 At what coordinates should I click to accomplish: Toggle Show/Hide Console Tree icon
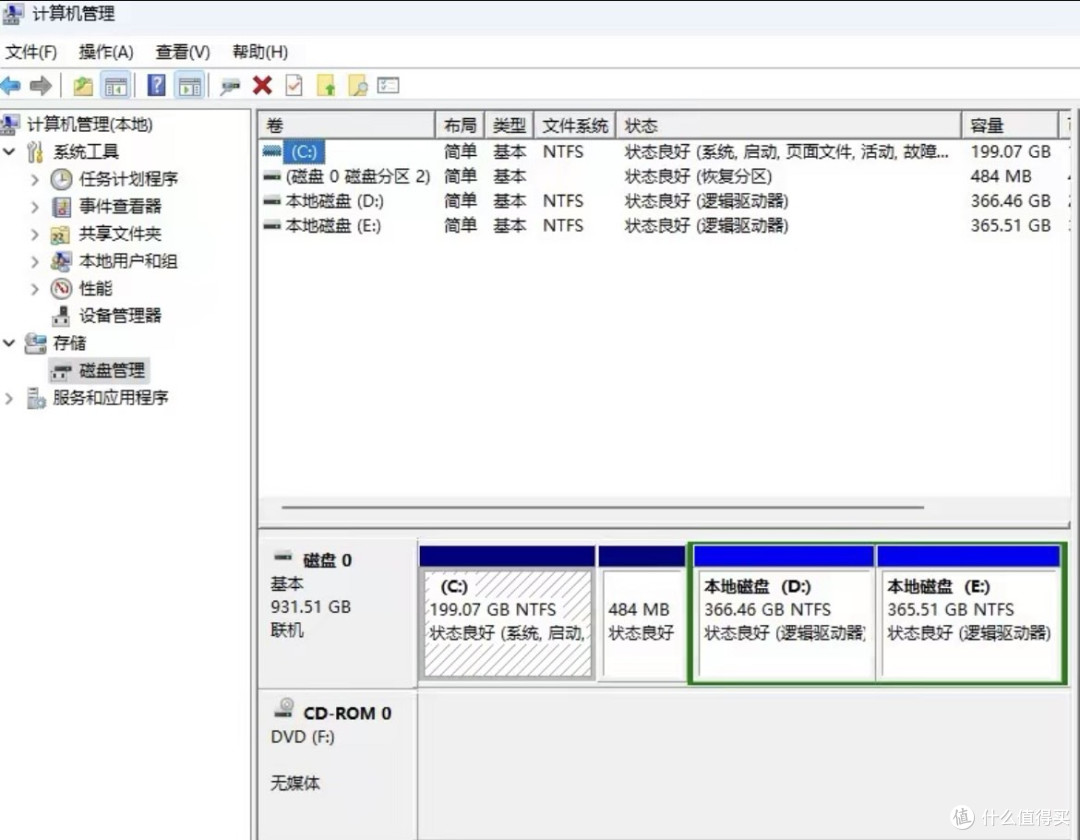tap(116, 86)
